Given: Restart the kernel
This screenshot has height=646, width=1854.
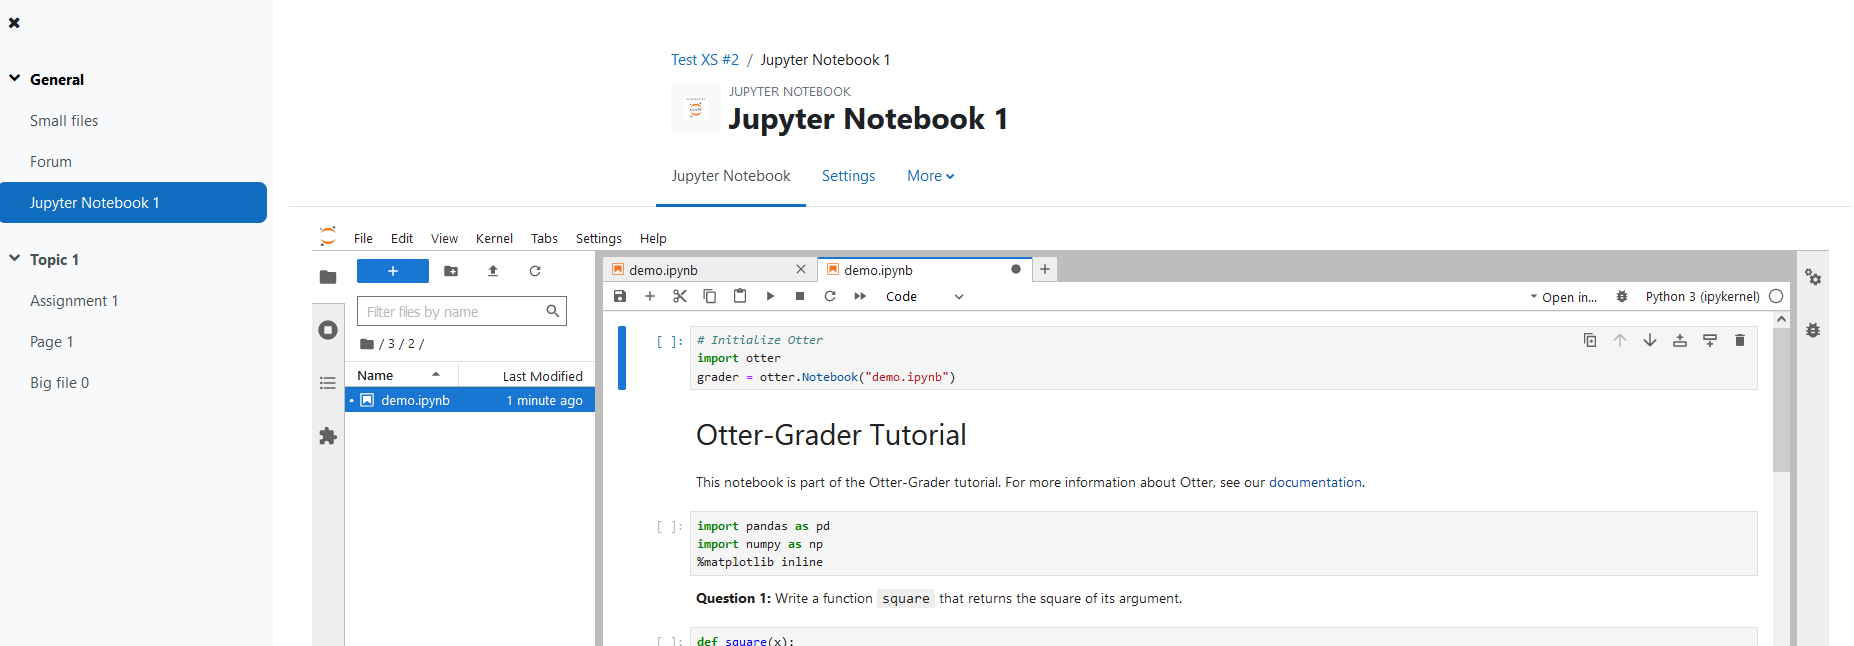Looking at the screenshot, I should click(x=830, y=296).
